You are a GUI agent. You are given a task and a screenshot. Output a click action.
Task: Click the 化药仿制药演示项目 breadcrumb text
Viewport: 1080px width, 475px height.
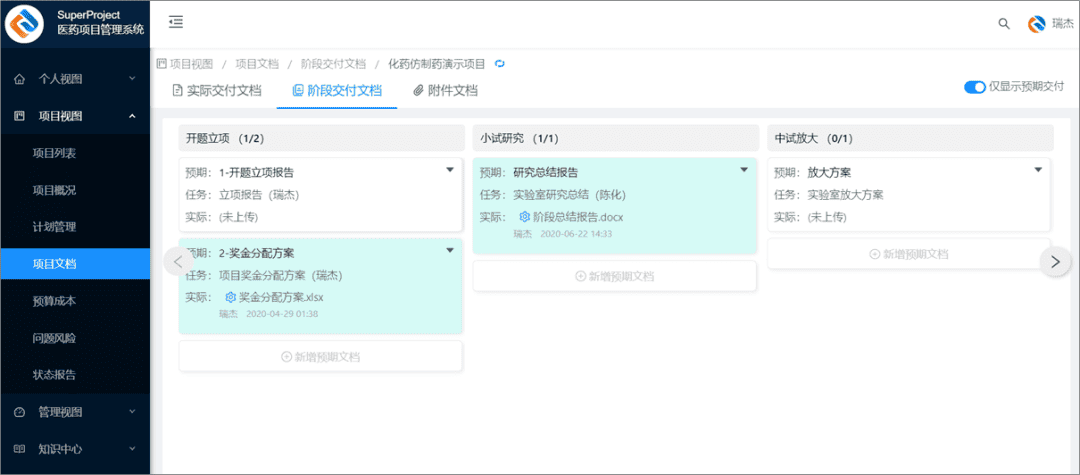[x=437, y=64]
